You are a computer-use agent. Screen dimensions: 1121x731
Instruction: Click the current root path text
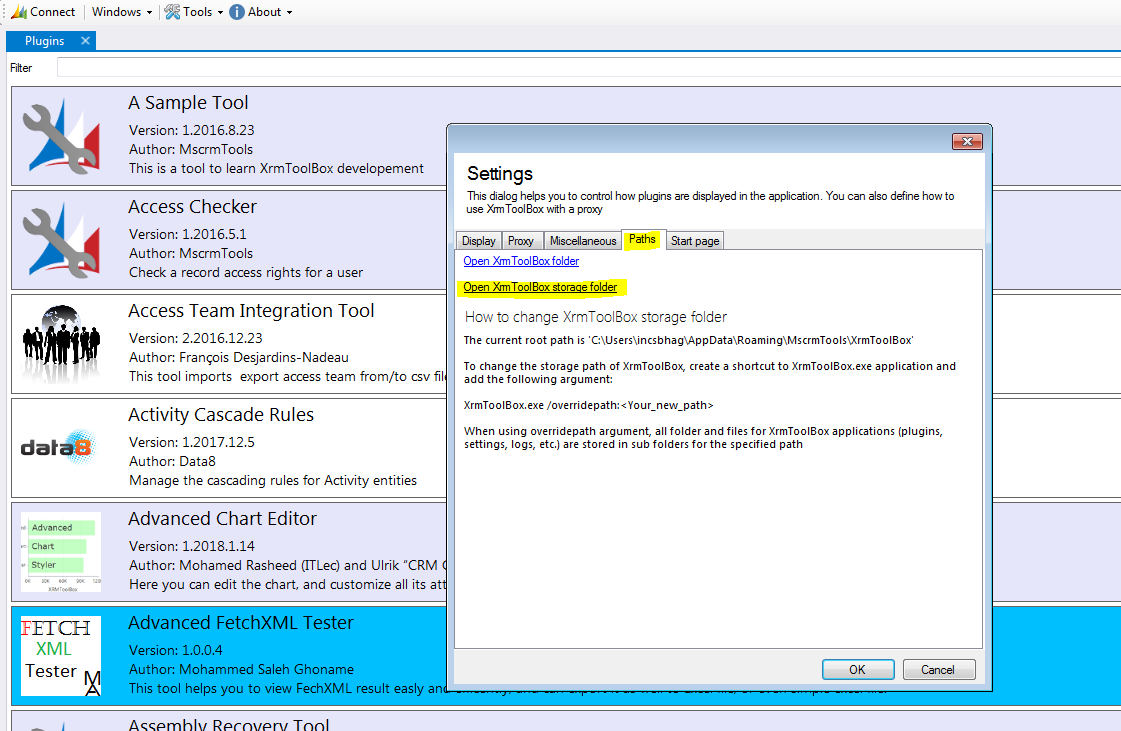pyautogui.click(x=688, y=340)
